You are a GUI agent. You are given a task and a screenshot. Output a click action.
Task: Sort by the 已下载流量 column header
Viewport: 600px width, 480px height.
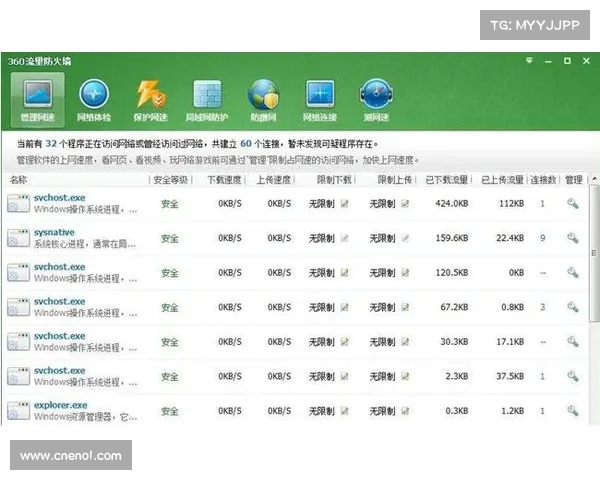(447, 180)
